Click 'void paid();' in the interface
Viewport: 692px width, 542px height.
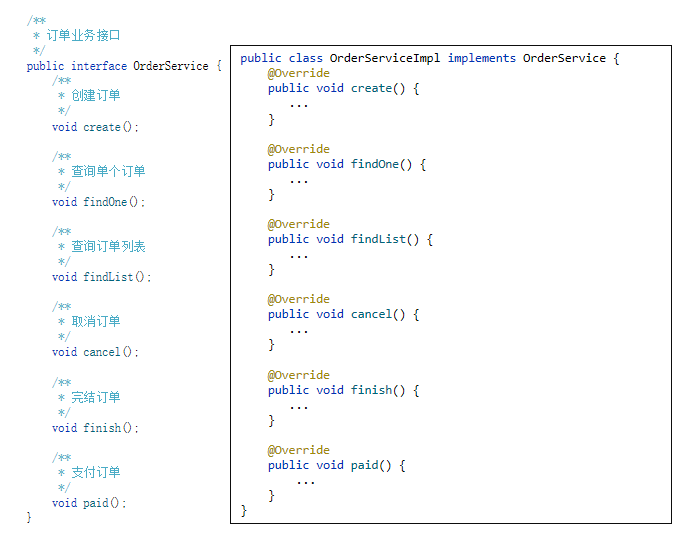click(89, 503)
